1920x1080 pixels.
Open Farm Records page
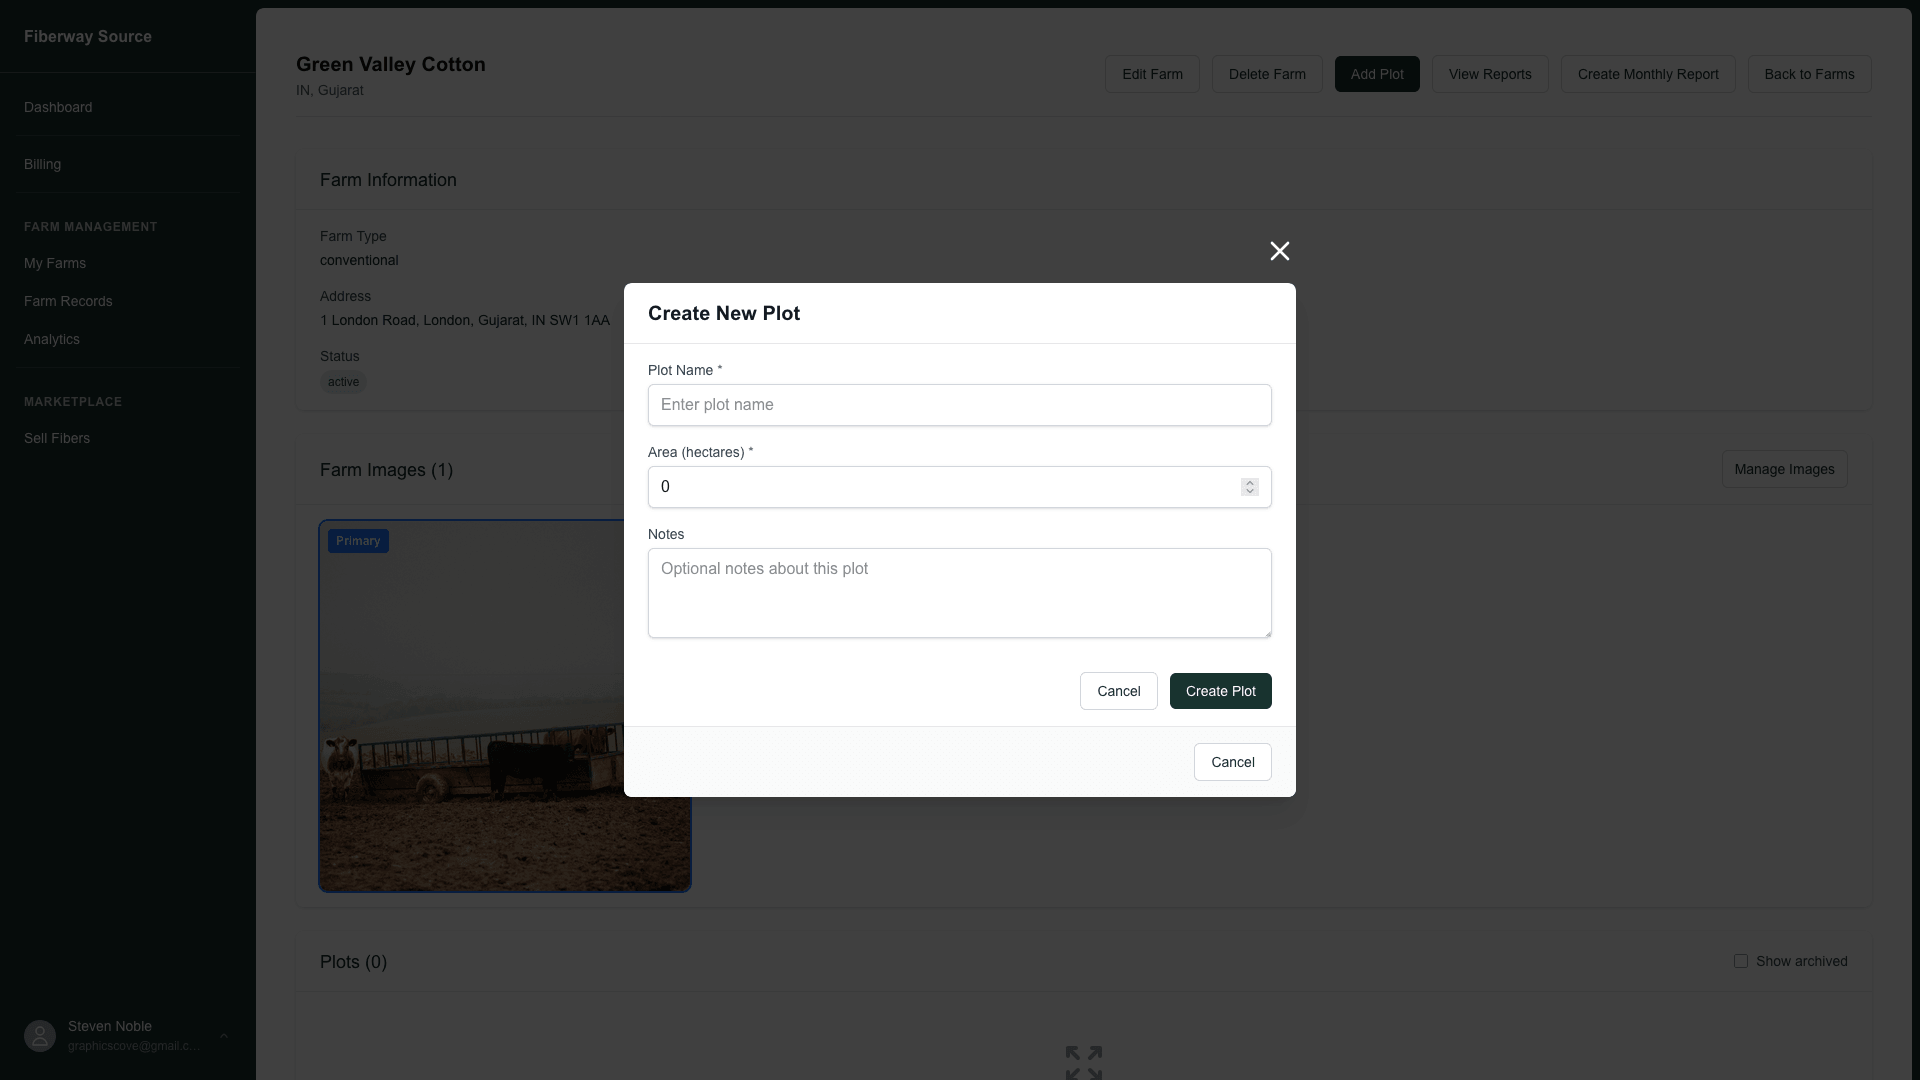pyautogui.click(x=68, y=301)
